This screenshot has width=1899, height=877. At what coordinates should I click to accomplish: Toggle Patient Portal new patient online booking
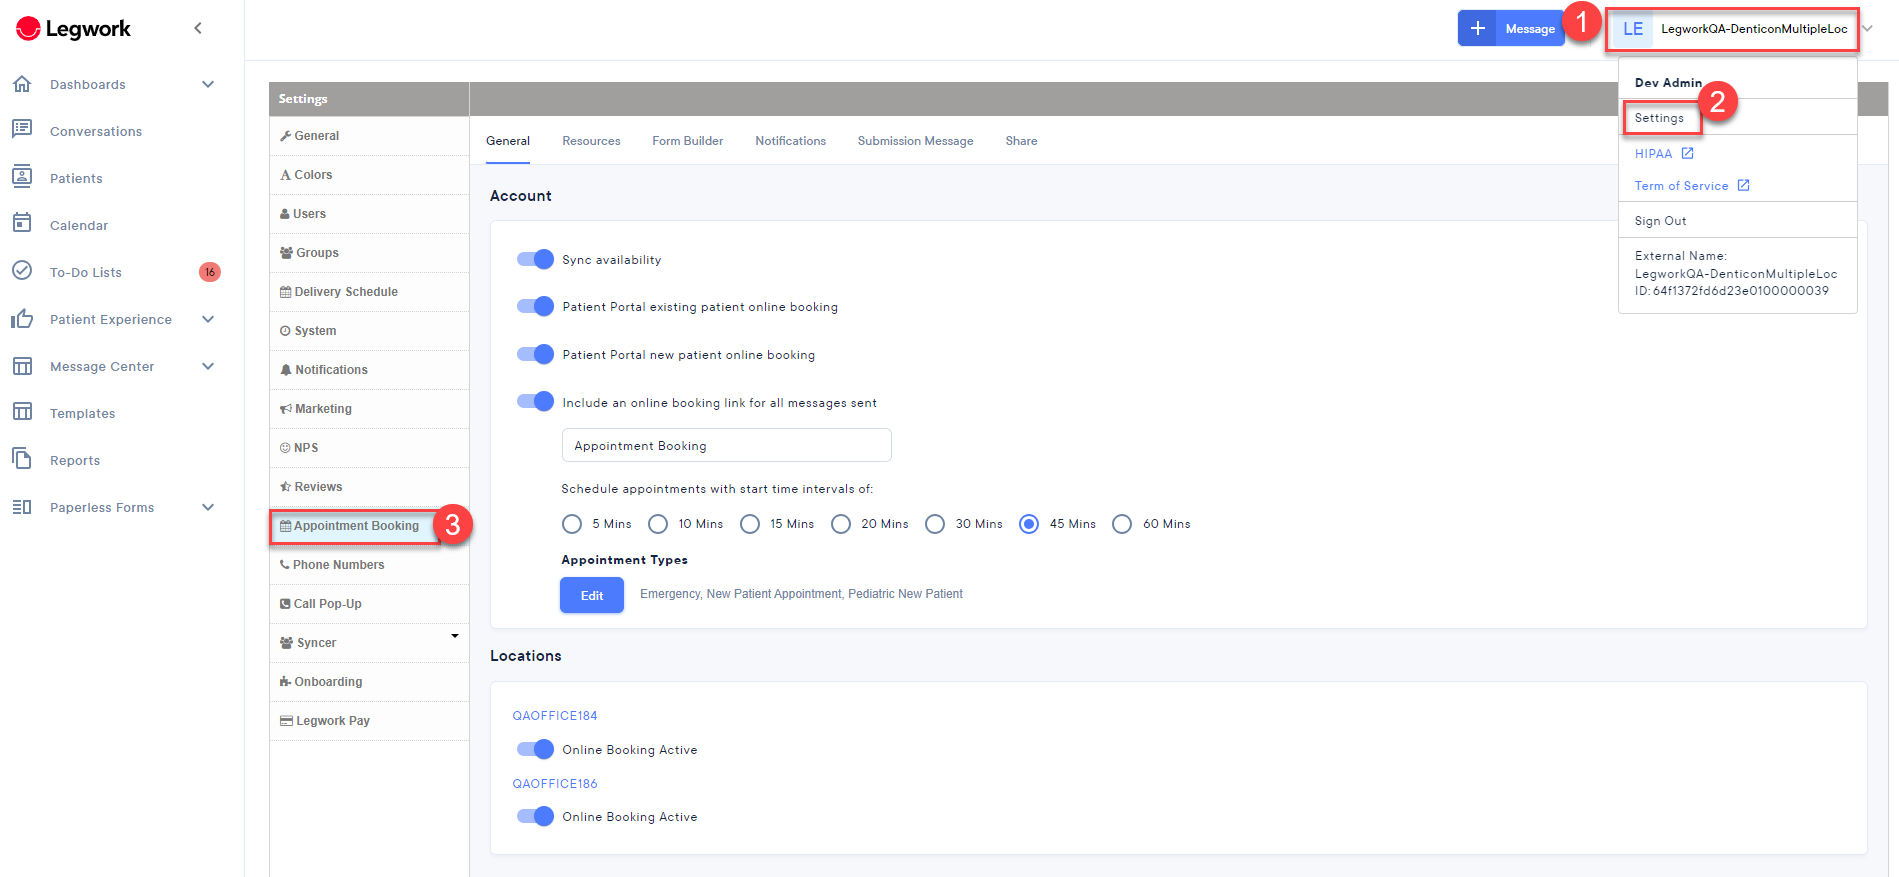[x=535, y=354]
